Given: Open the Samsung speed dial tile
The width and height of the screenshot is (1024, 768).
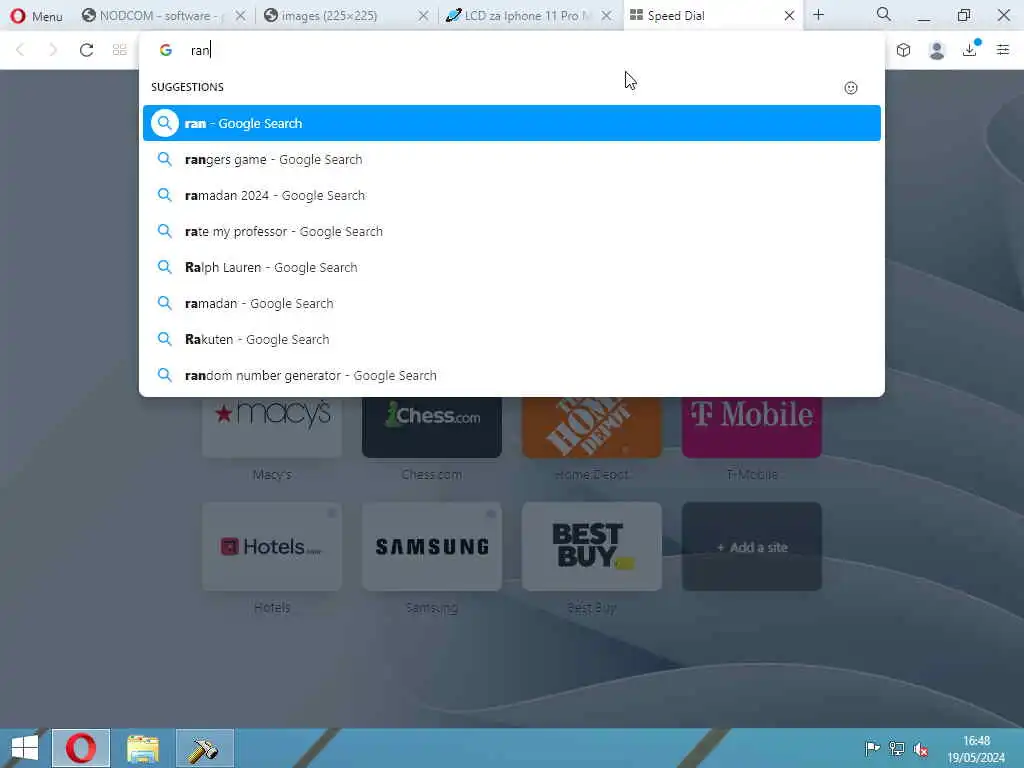Looking at the screenshot, I should coord(432,547).
